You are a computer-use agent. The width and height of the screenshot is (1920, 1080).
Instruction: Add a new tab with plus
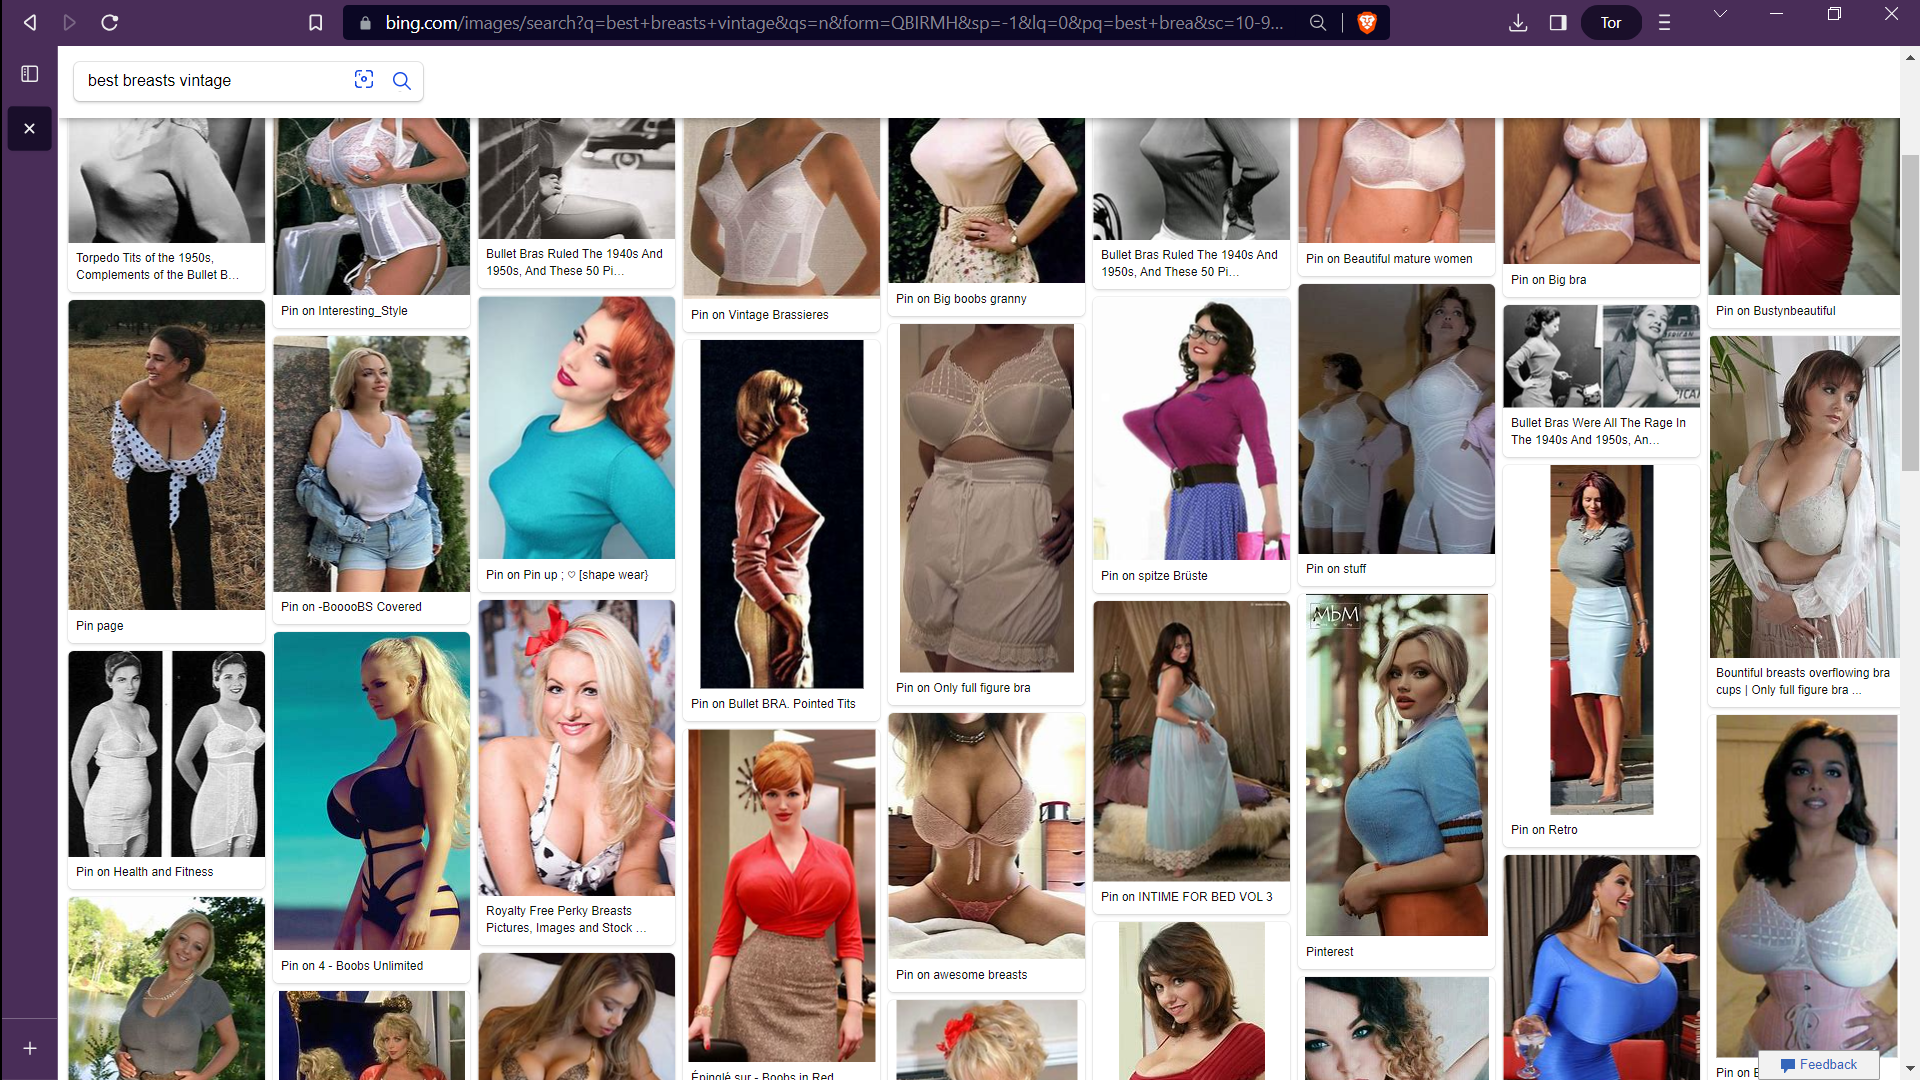(x=30, y=1048)
